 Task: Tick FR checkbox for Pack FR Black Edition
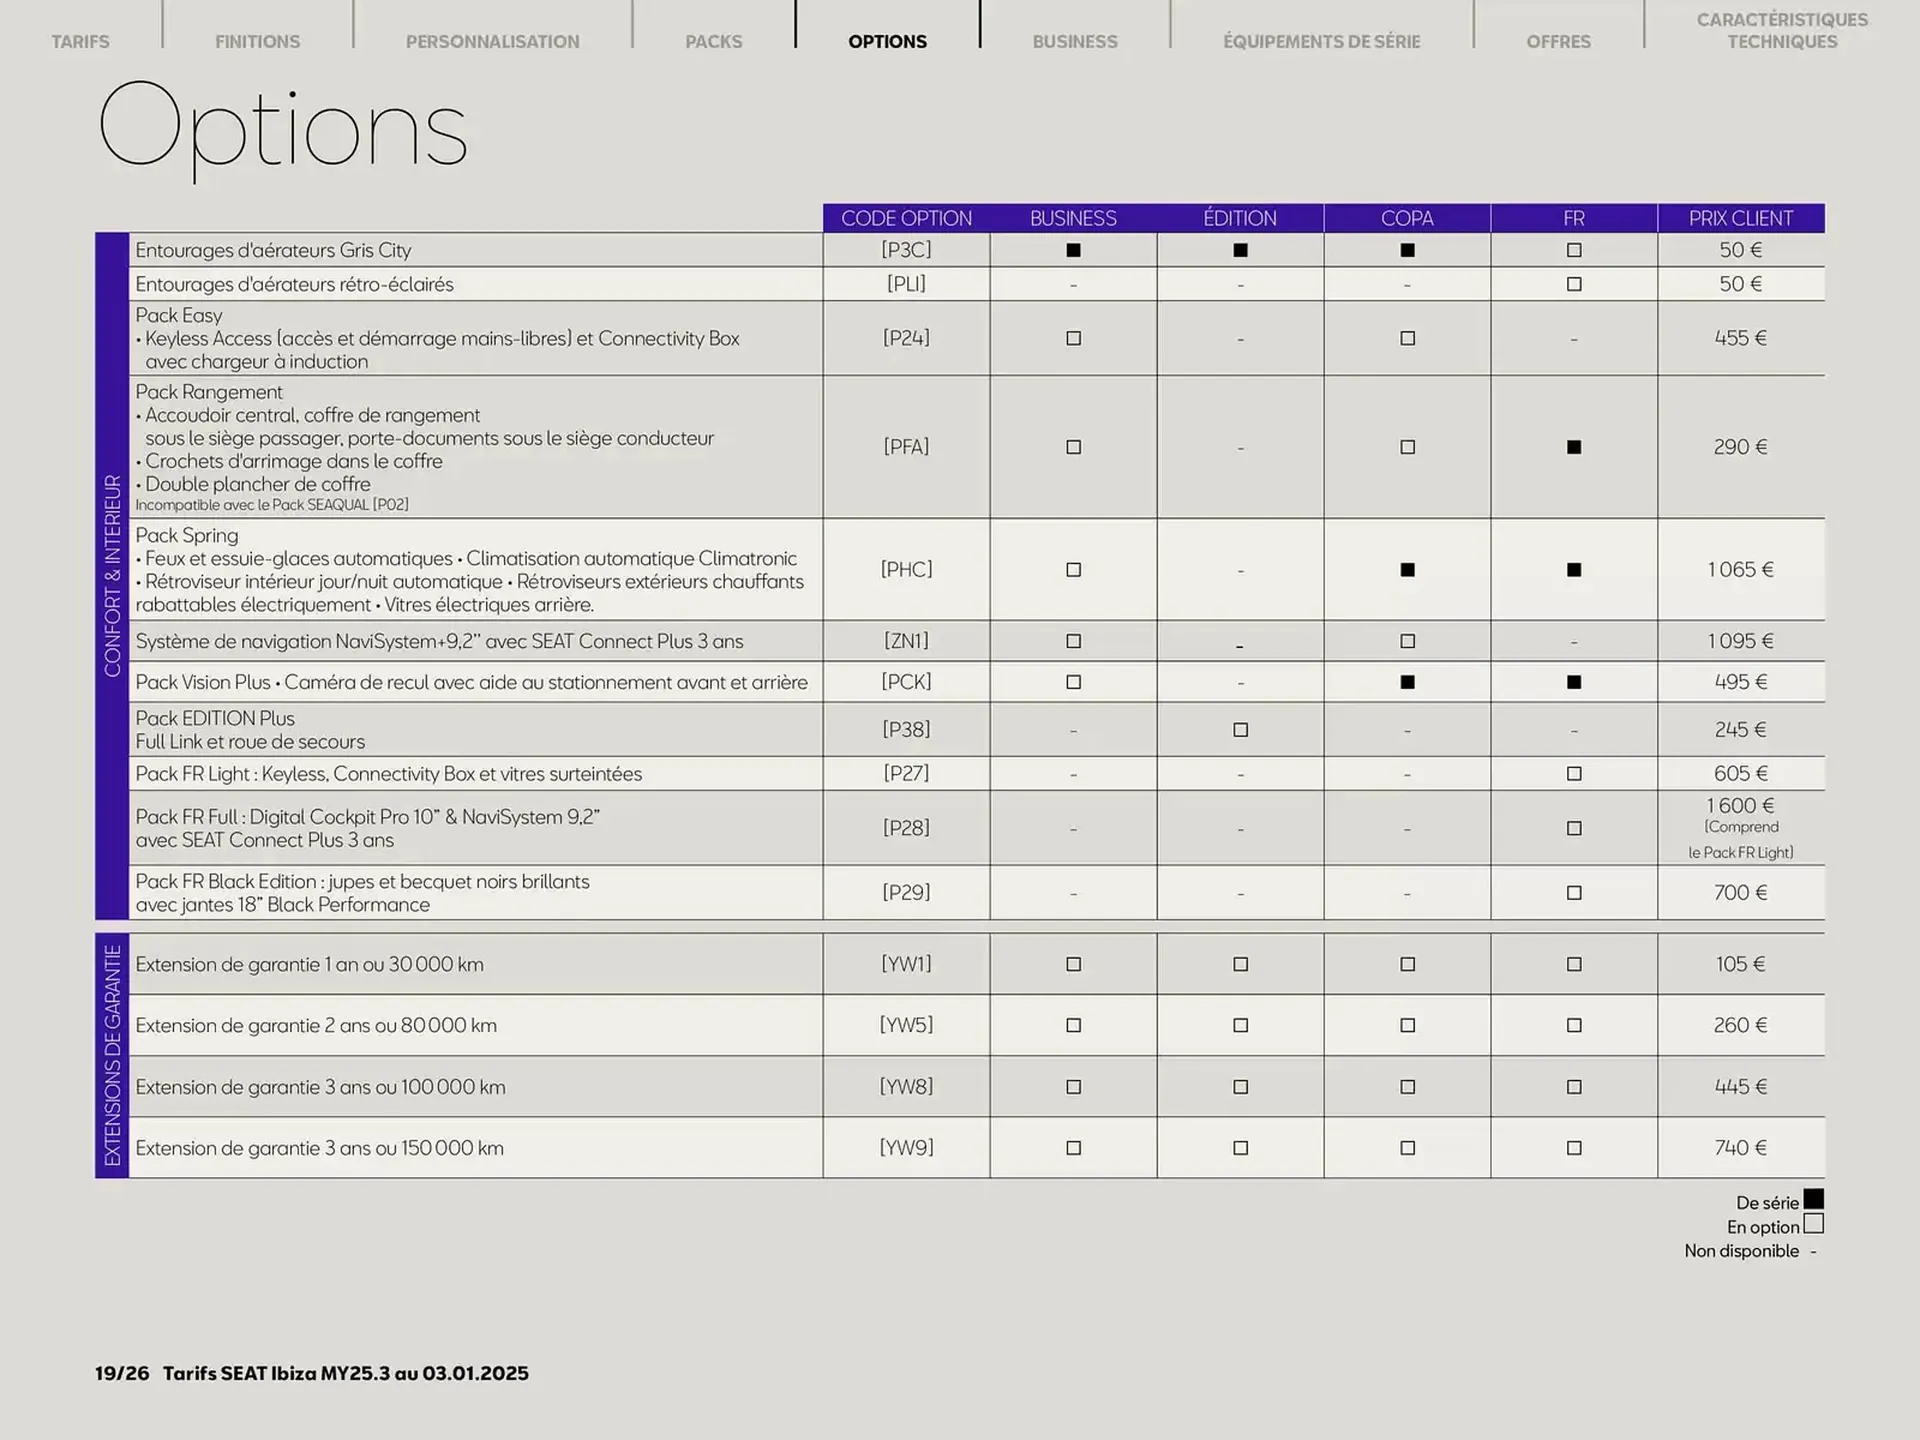pyautogui.click(x=1573, y=892)
